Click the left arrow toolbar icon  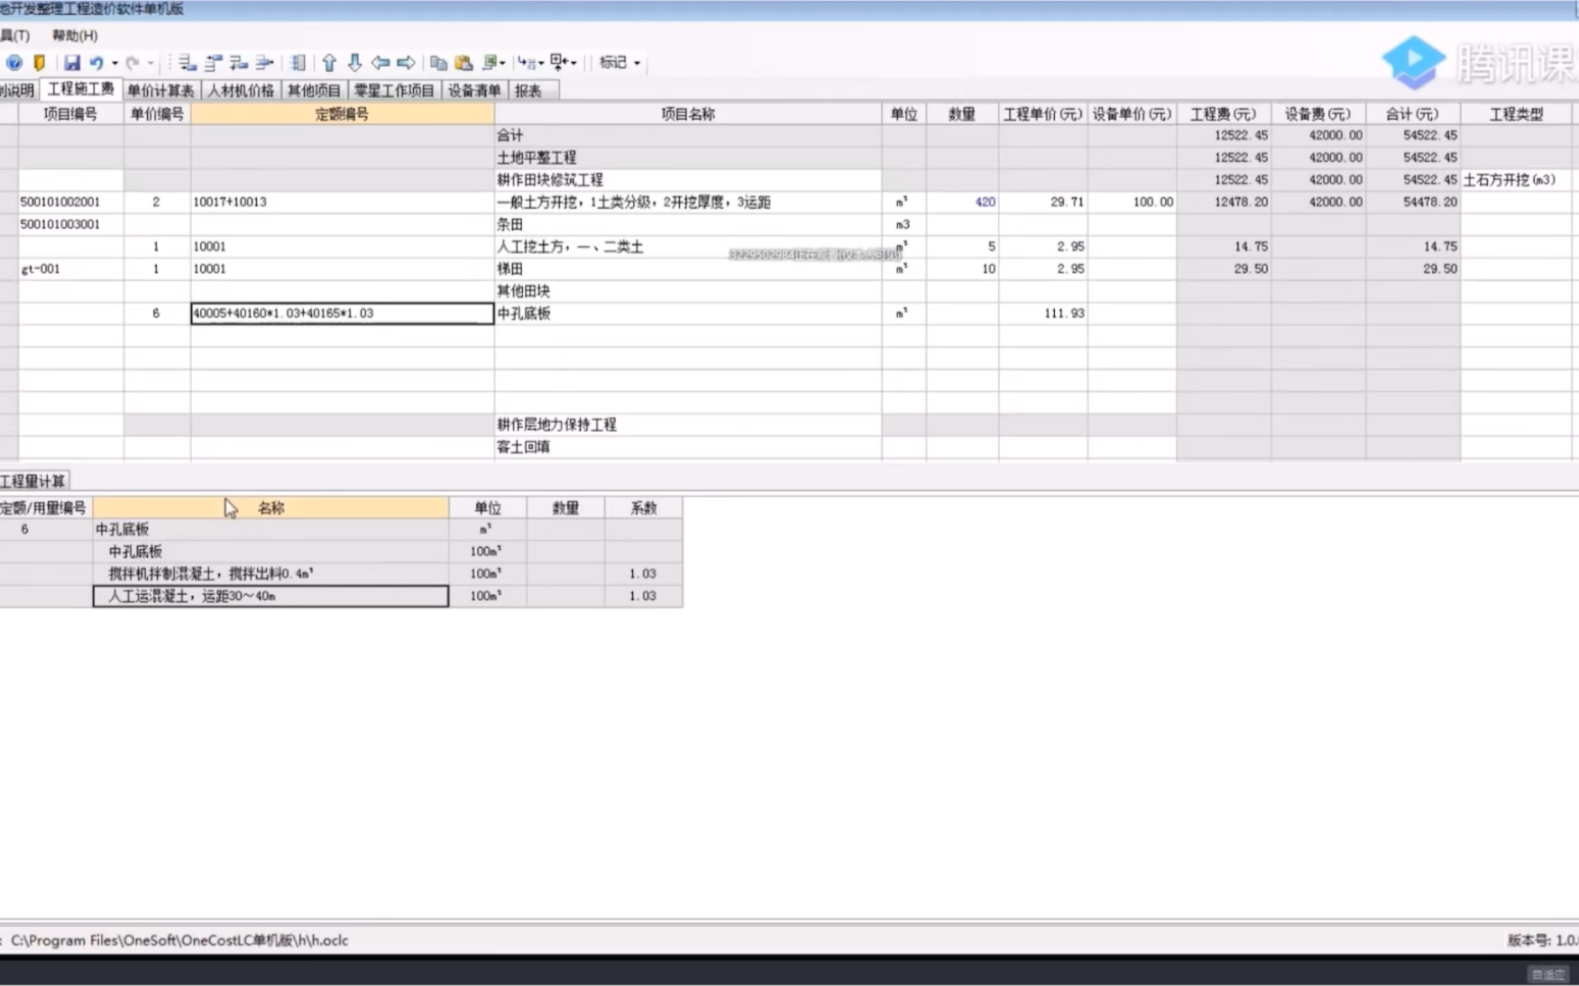380,62
